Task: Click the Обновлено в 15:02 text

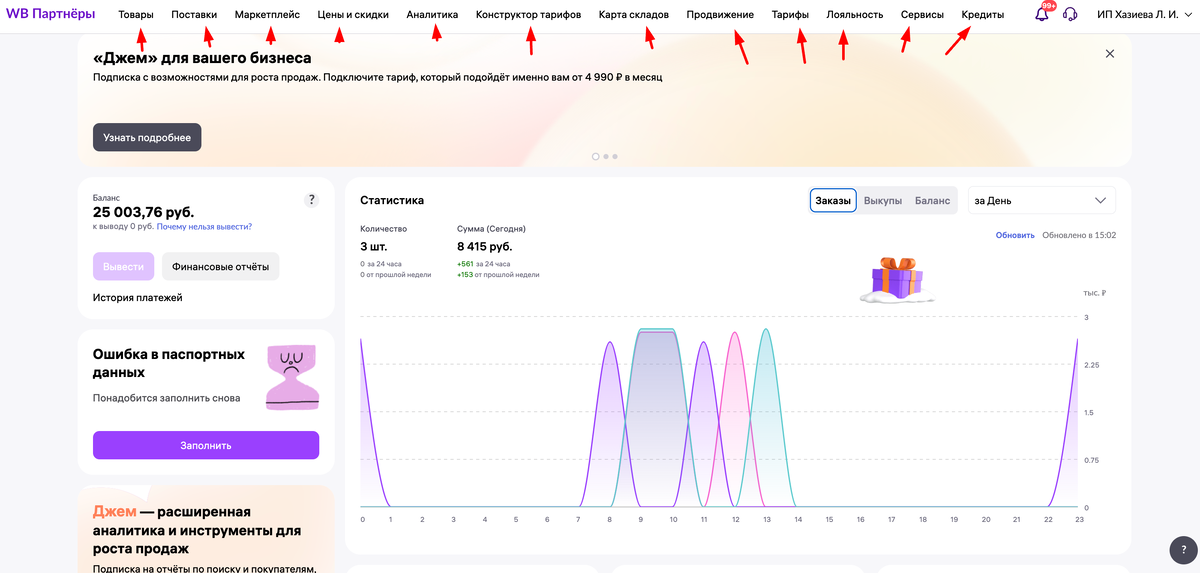Action: tap(1079, 235)
